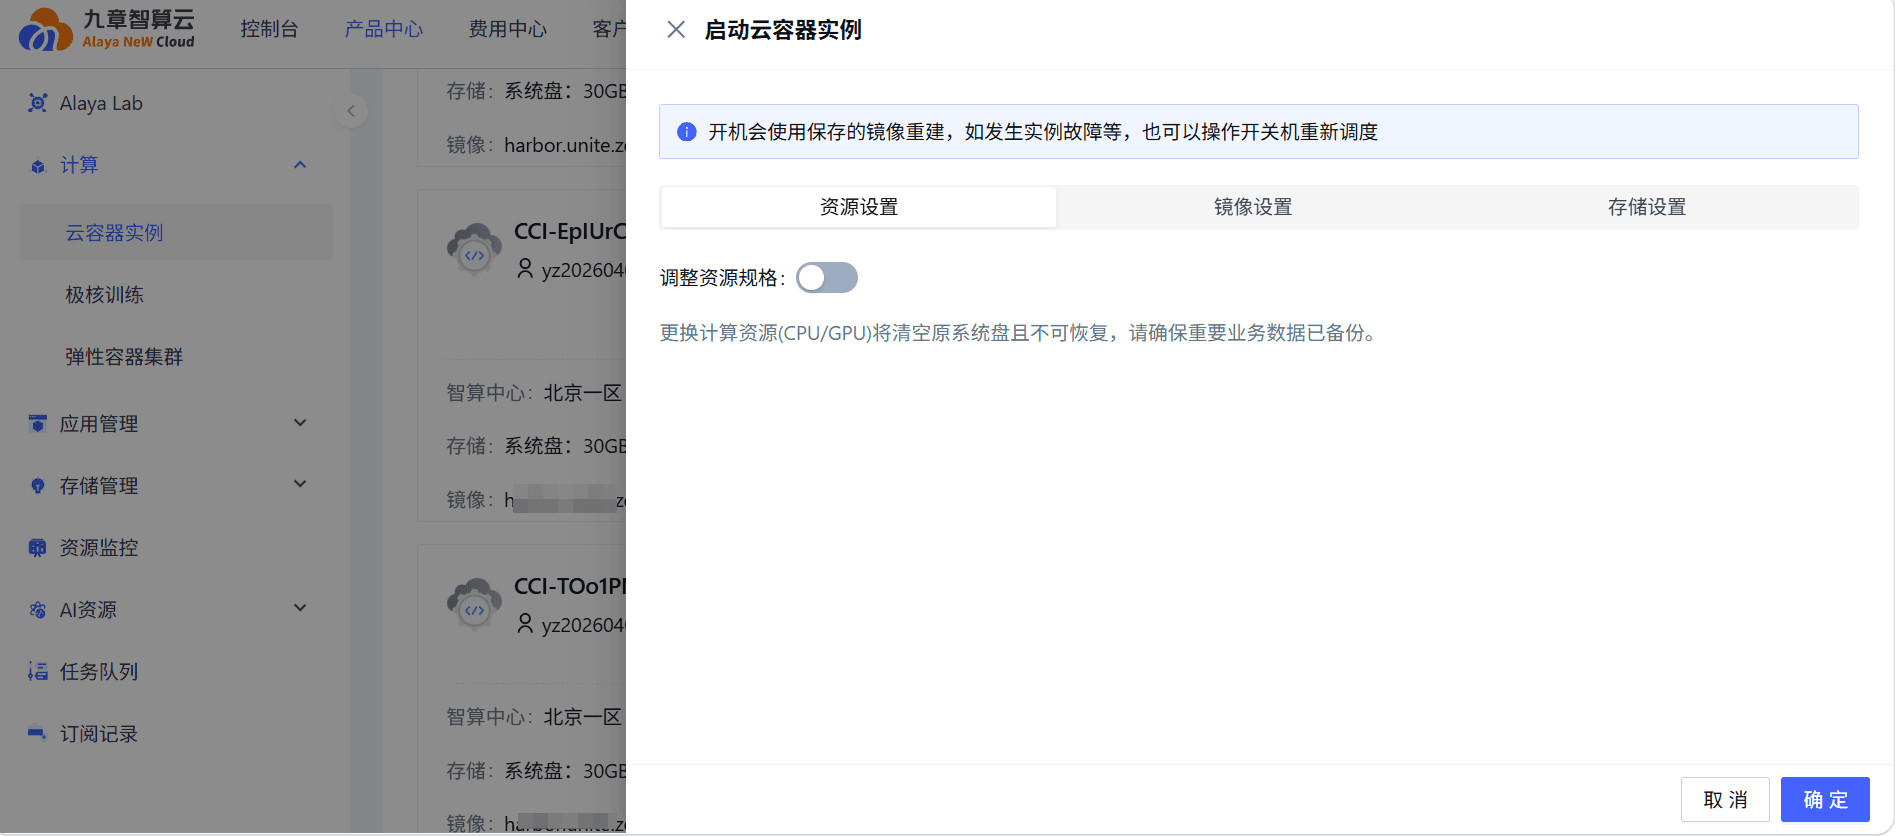Viewport: 1901px width, 836px height.
Task: Click the user icon under CCI-TOo1P
Action: coord(525,624)
